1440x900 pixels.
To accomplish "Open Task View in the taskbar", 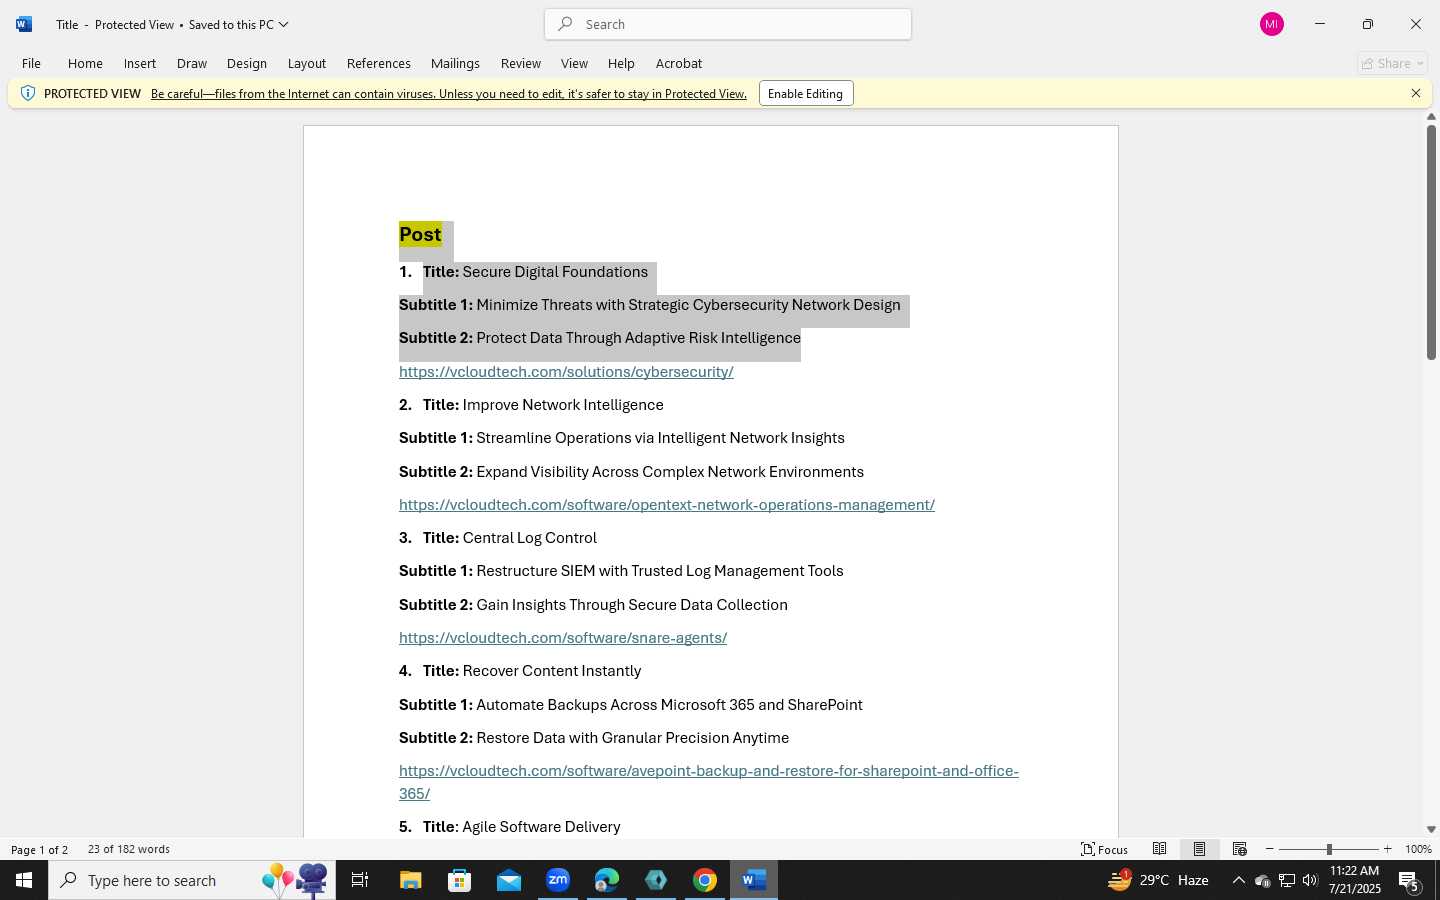I will click(360, 880).
